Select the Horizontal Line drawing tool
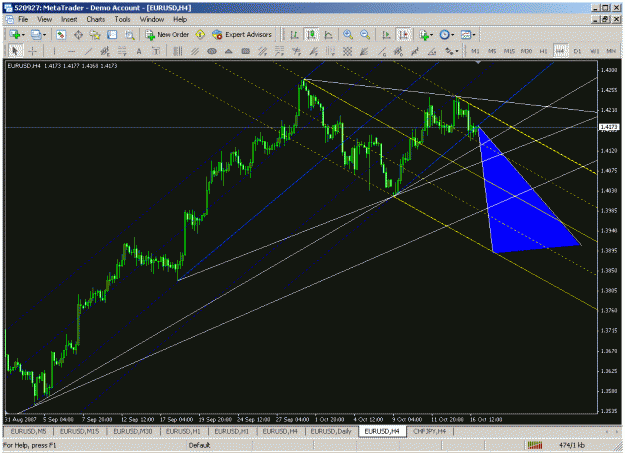This screenshot has height=453, width=625. [71, 51]
